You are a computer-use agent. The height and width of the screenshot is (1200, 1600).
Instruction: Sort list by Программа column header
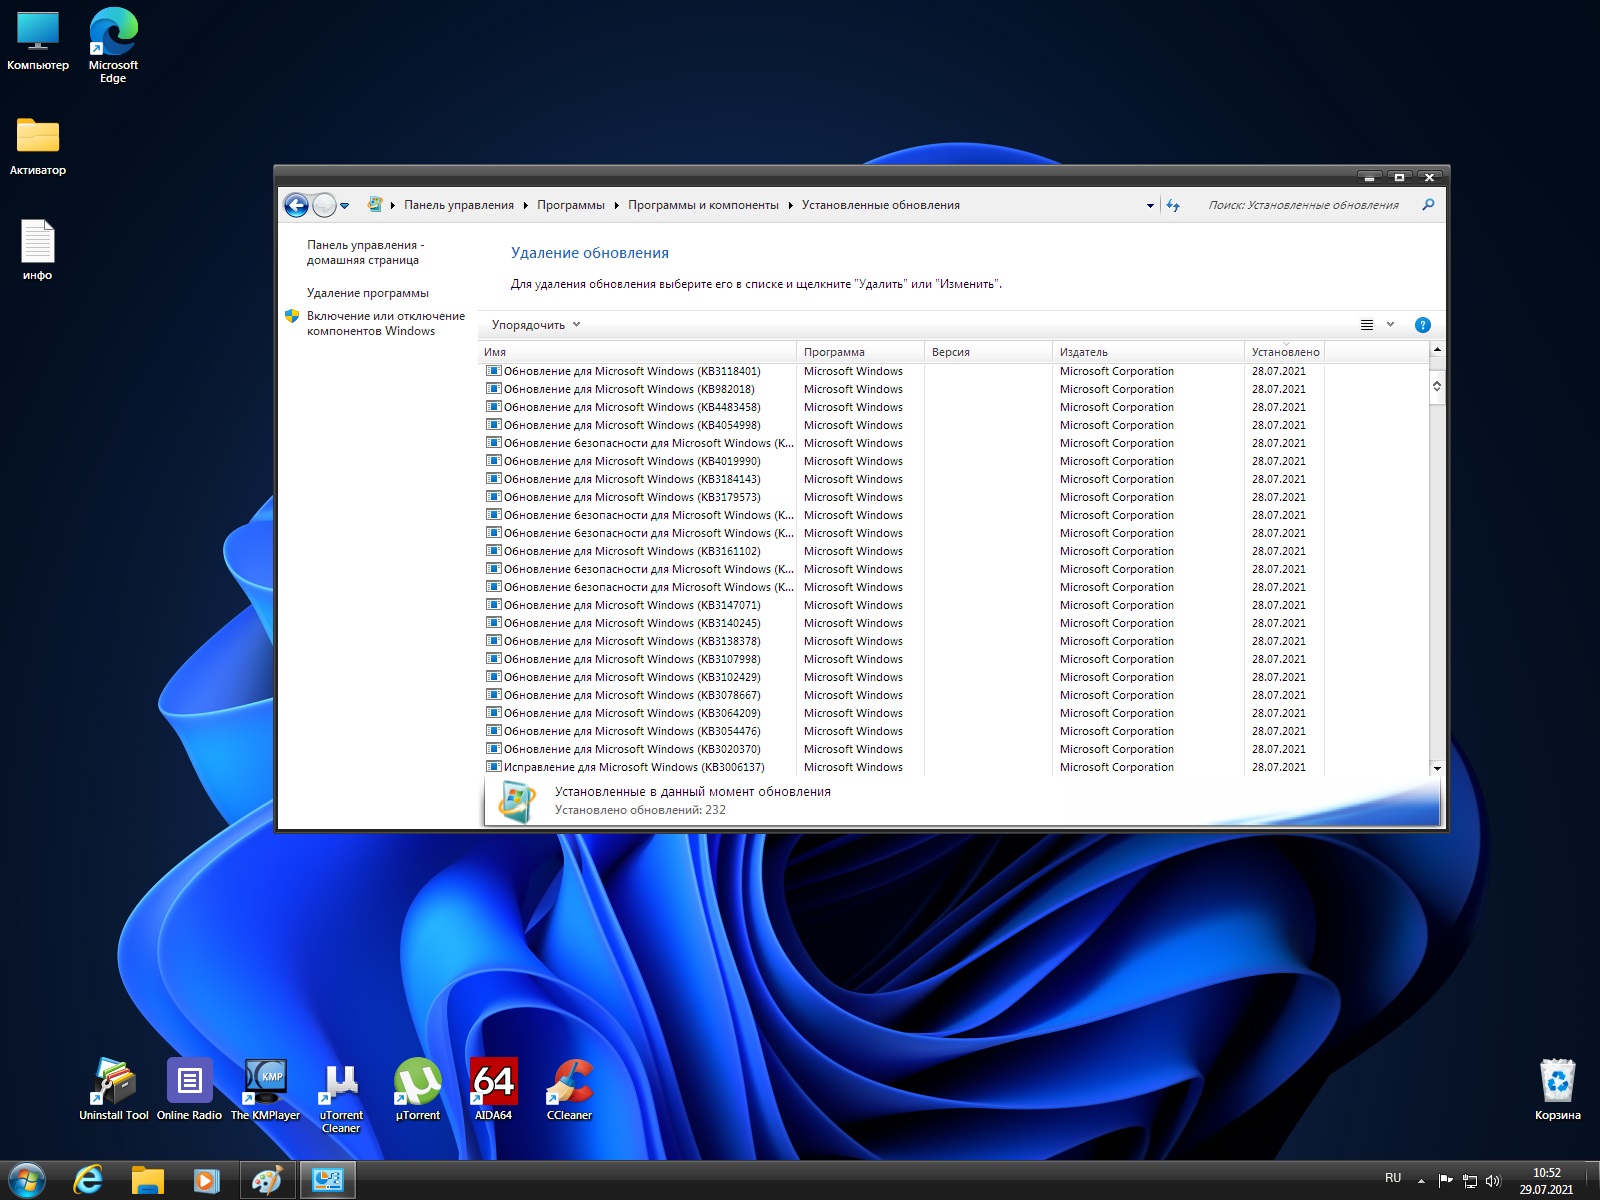tap(860, 352)
